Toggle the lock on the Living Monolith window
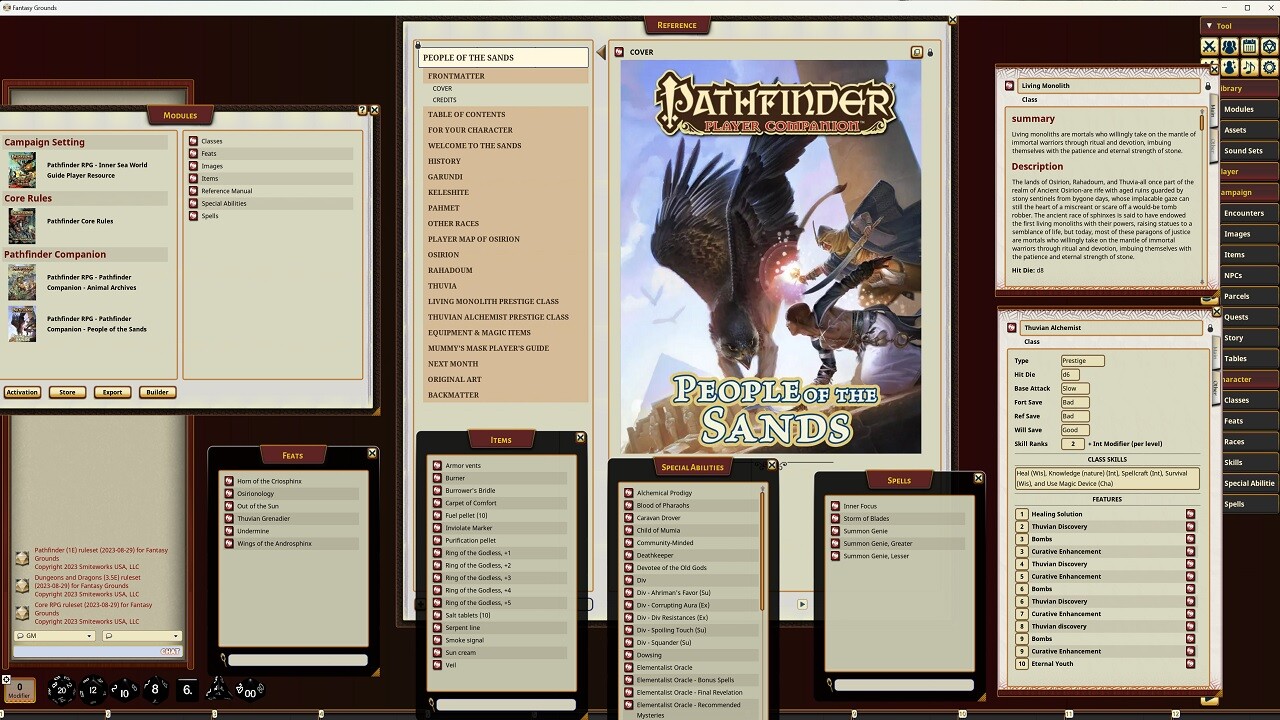The height and width of the screenshot is (720, 1280). pos(1210,85)
